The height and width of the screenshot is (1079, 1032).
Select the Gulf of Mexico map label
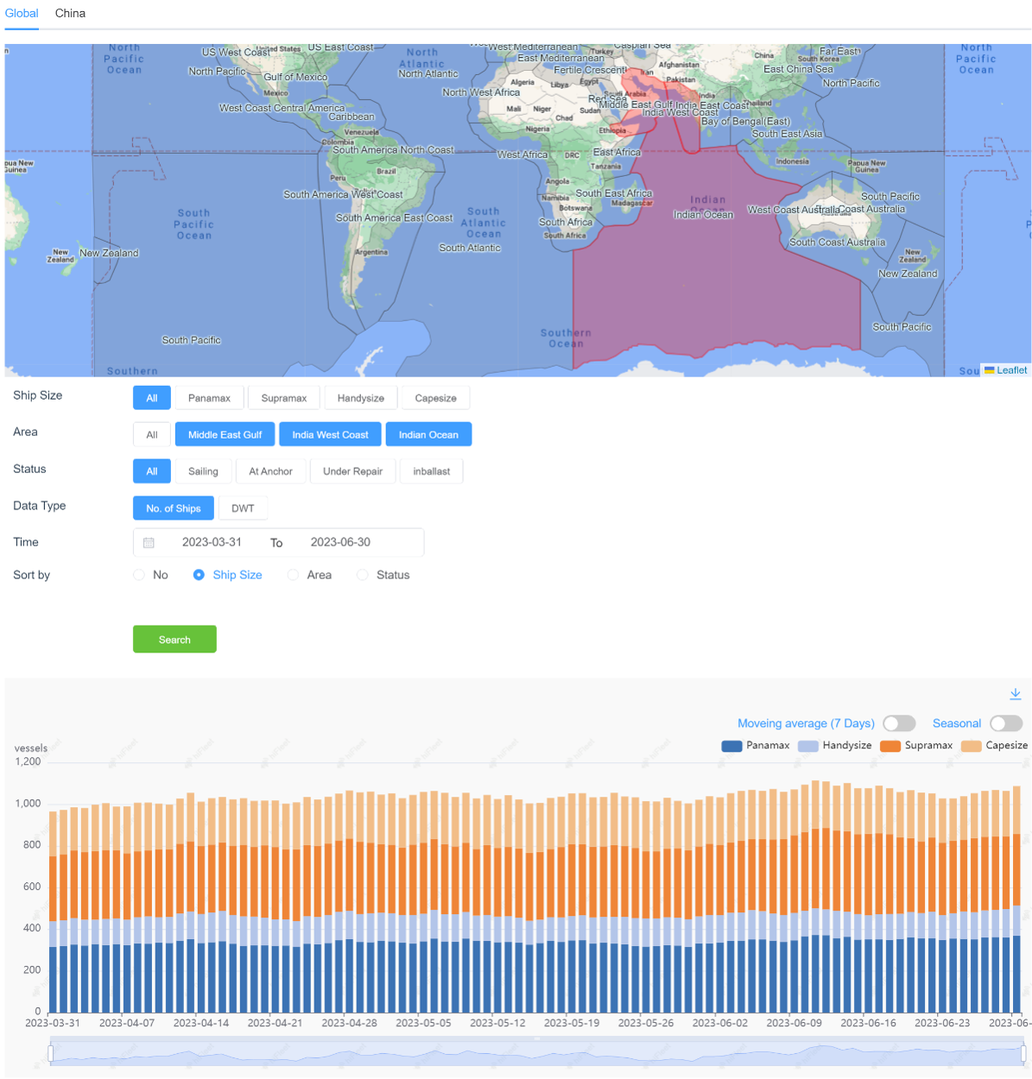coord(296,77)
